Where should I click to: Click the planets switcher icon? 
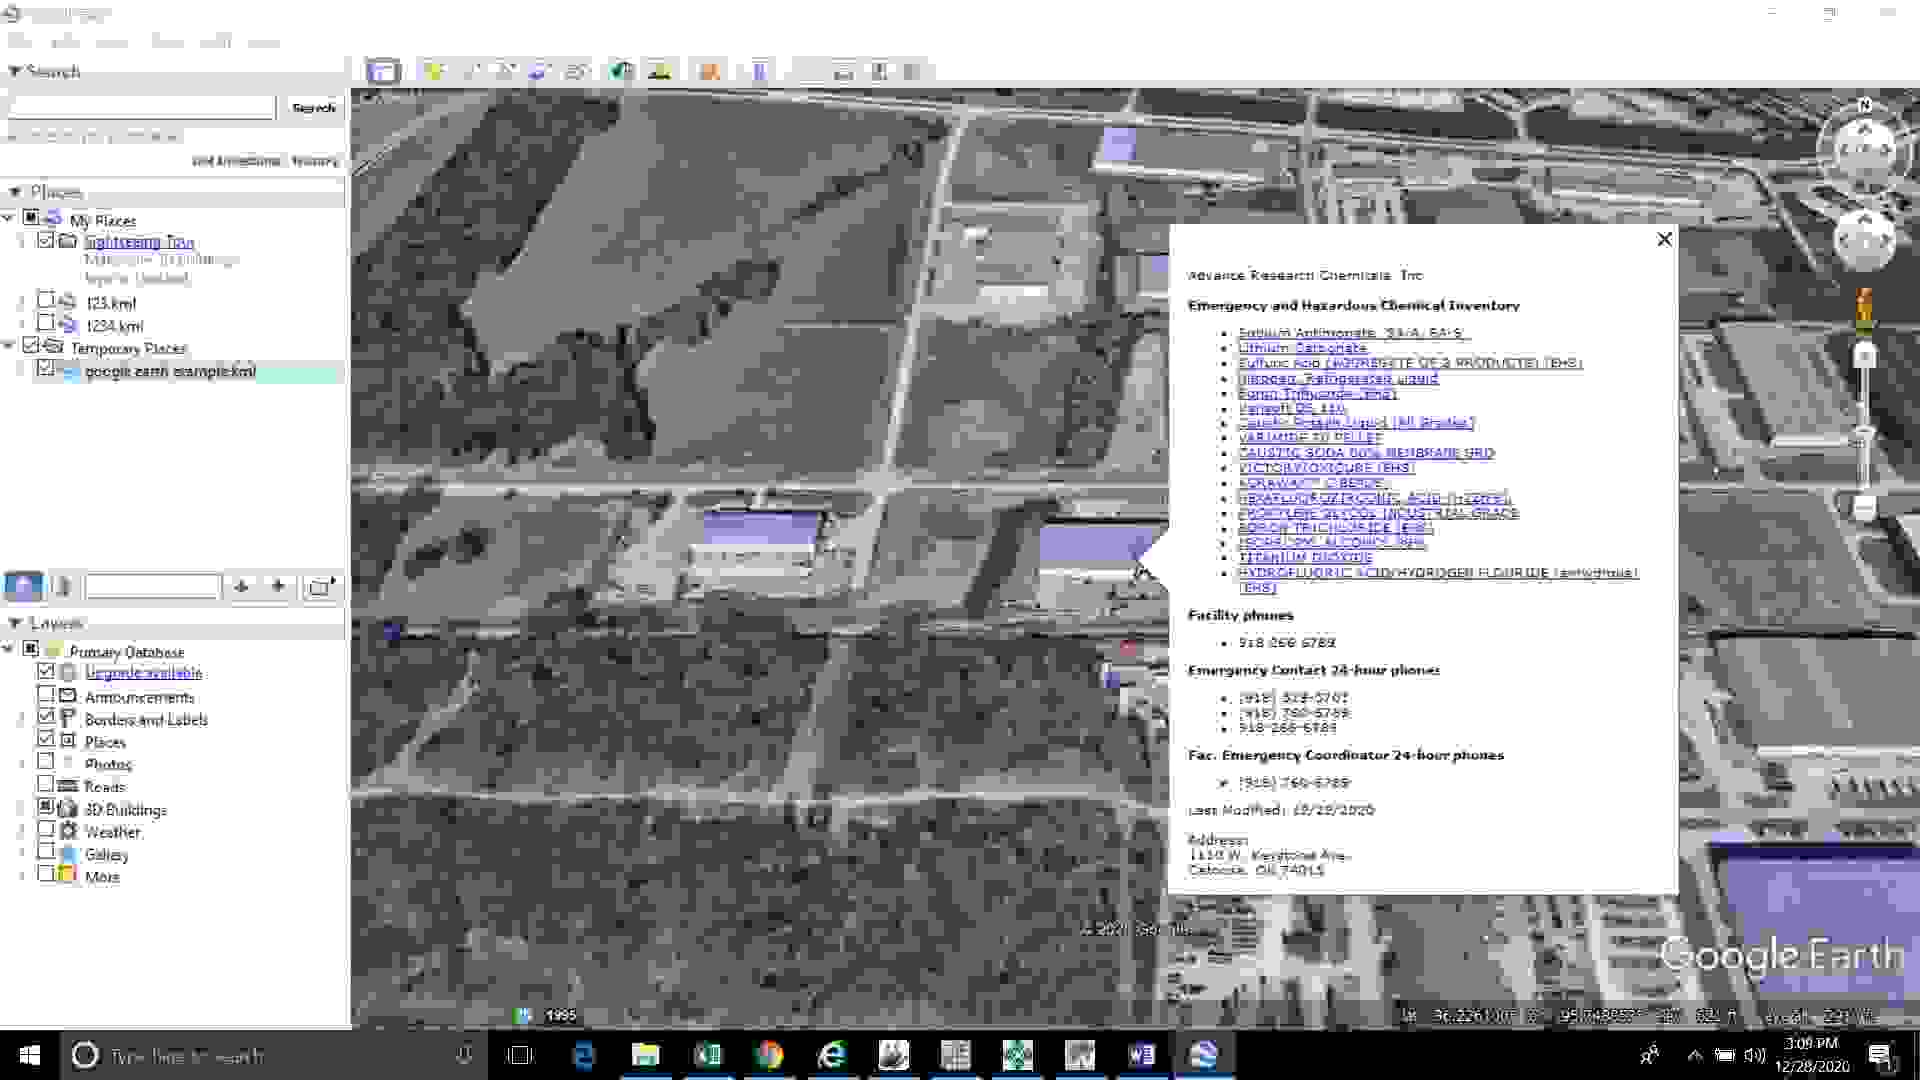click(x=709, y=71)
